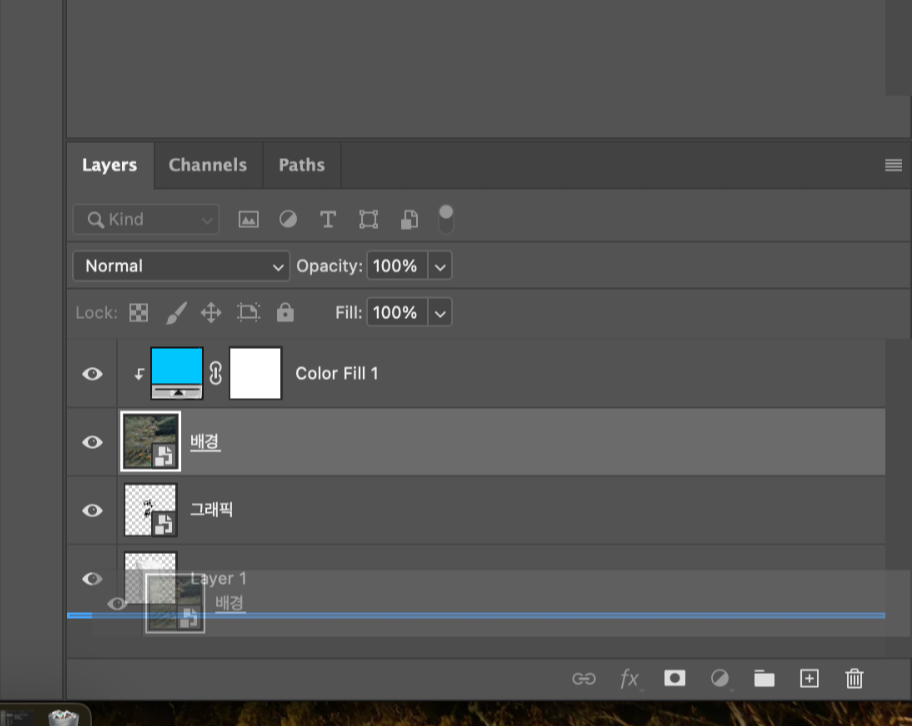
Task: Lock all padlock icon
Action: tap(285, 312)
